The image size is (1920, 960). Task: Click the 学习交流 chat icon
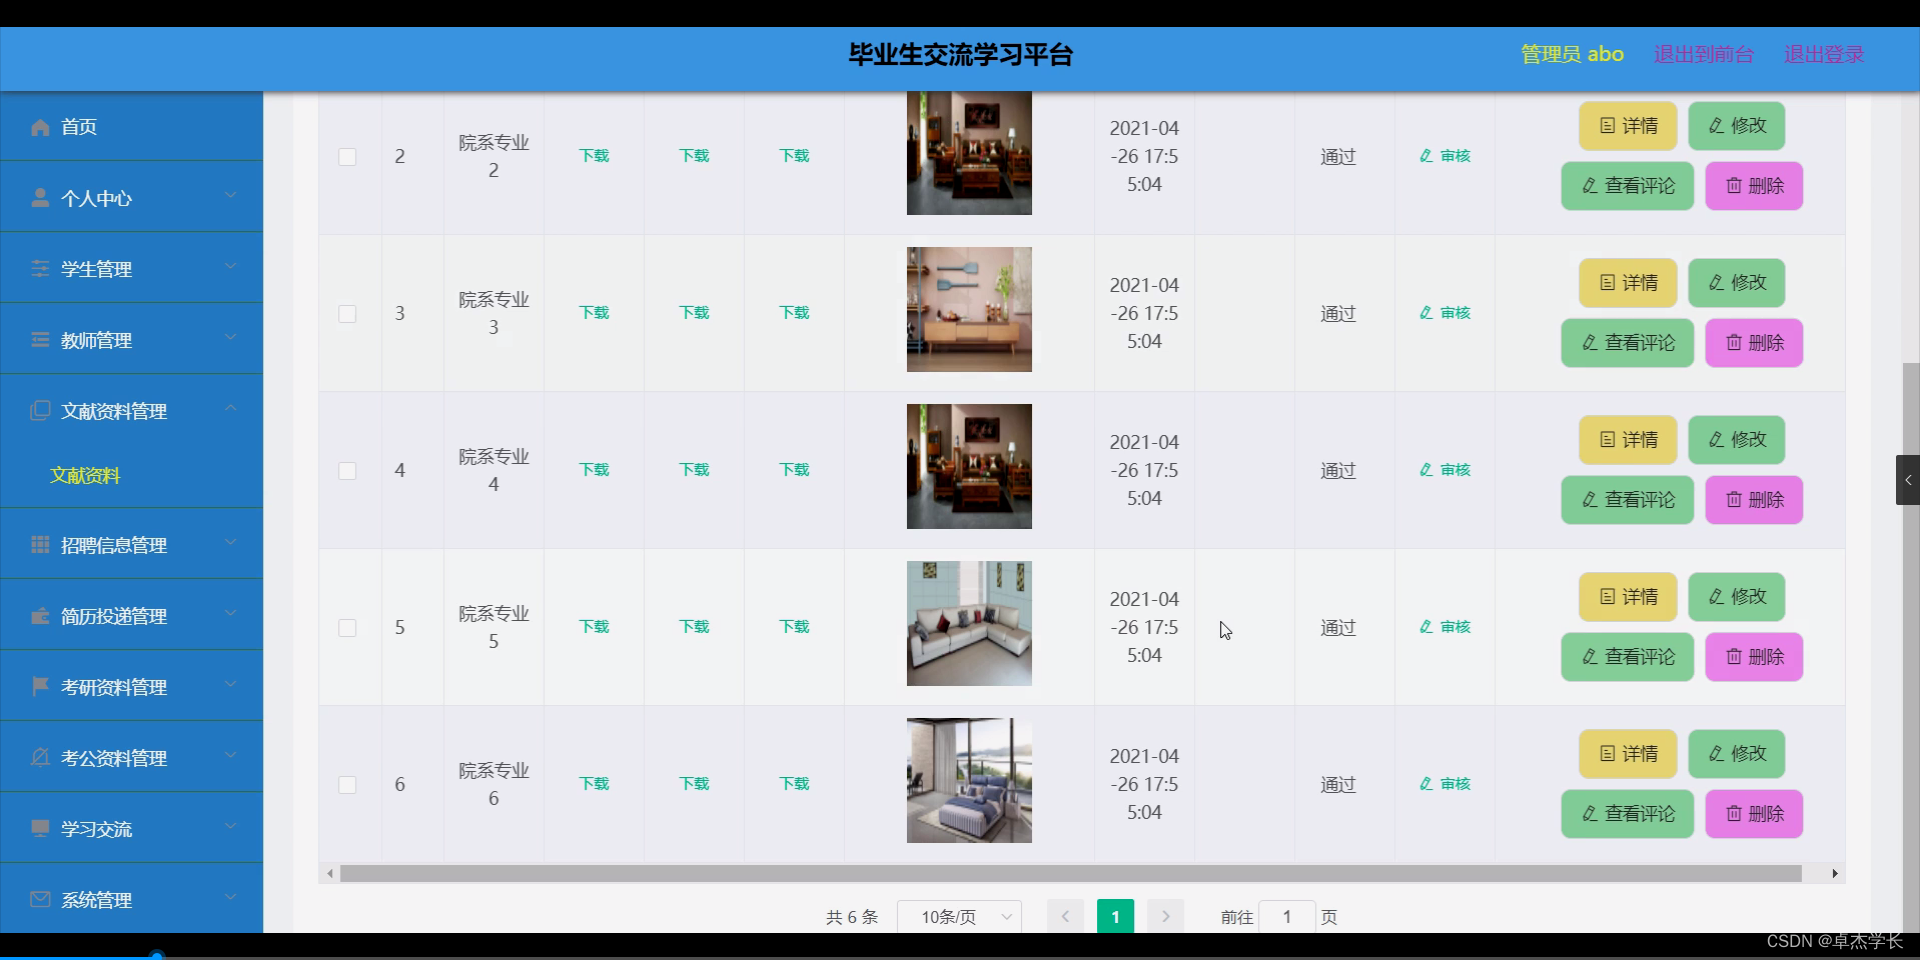point(40,828)
